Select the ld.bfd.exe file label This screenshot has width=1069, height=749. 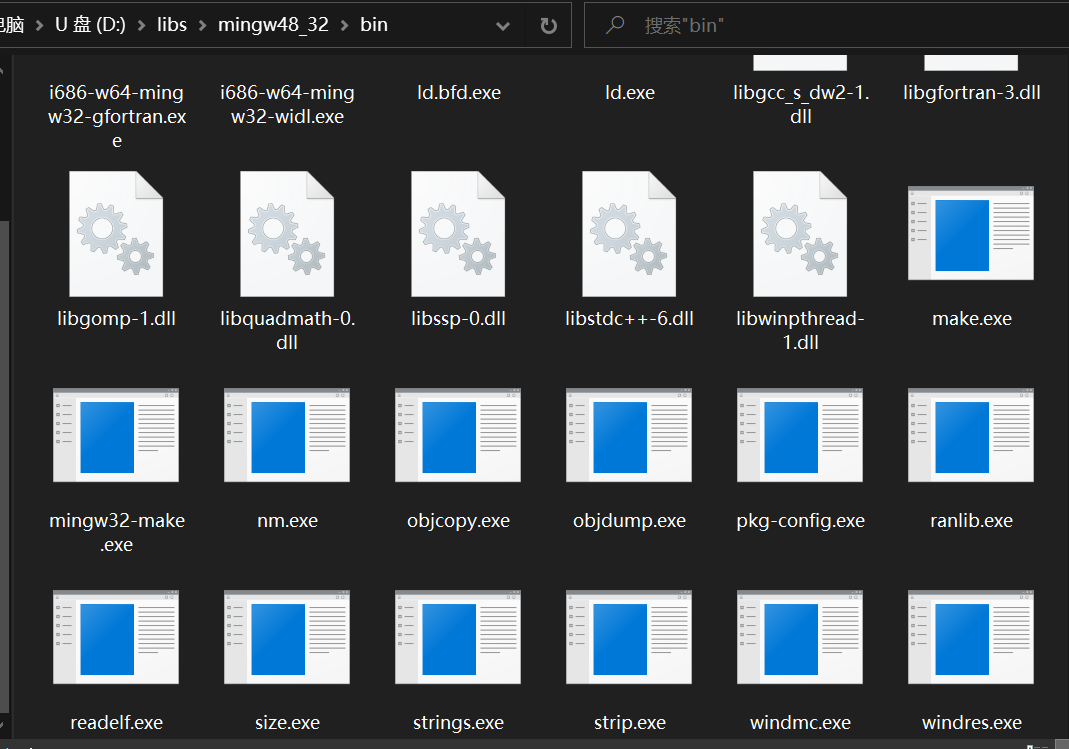click(x=458, y=93)
